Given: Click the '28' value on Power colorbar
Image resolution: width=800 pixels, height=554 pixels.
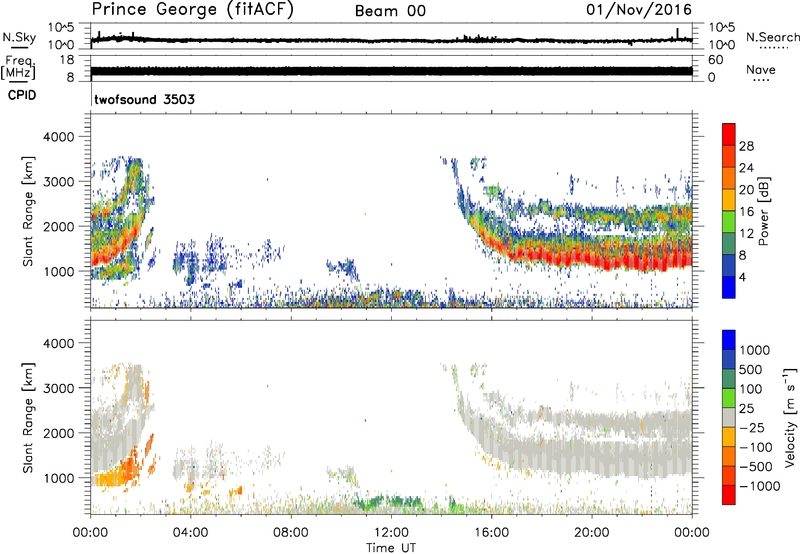Looking at the screenshot, I should pos(746,146).
